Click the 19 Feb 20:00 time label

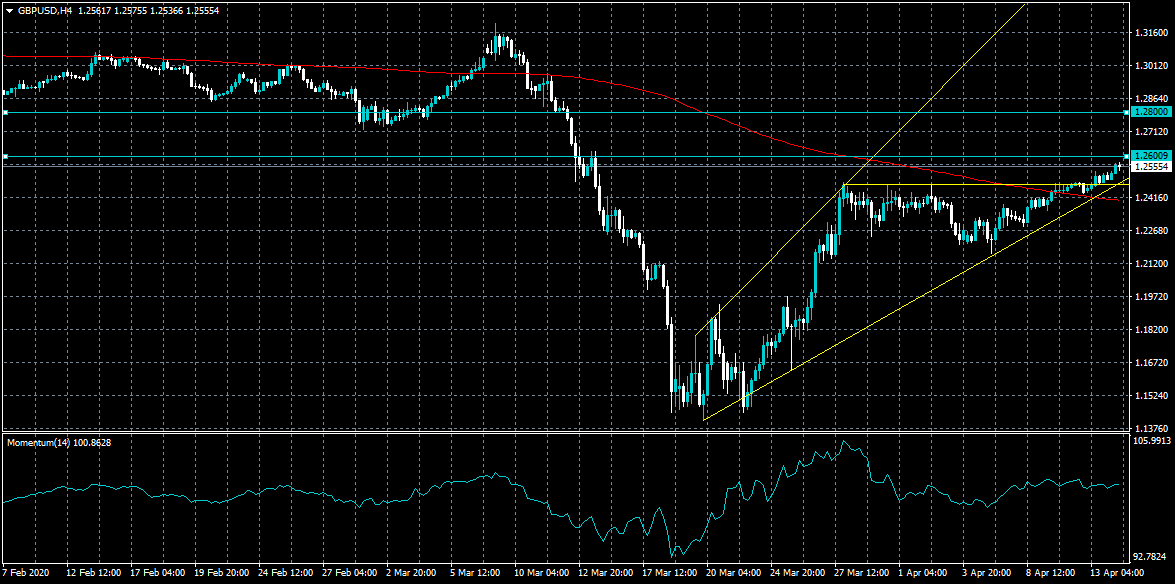222,573
